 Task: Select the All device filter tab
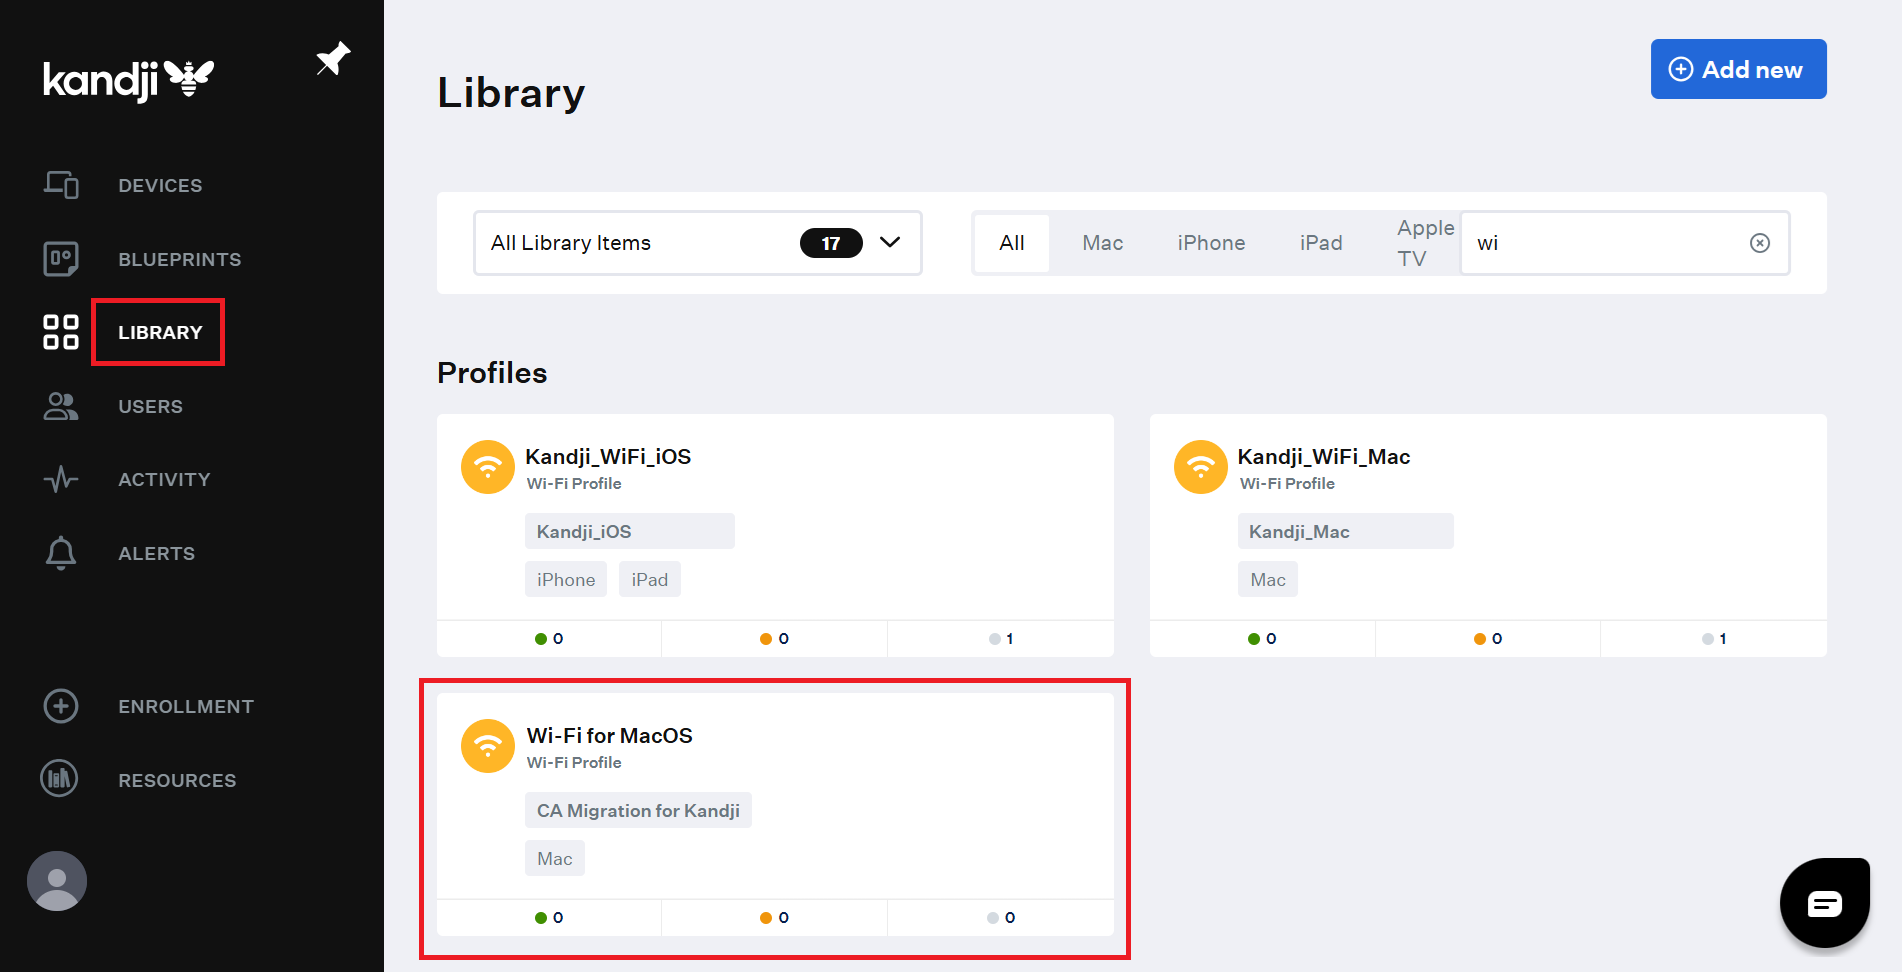point(1012,243)
